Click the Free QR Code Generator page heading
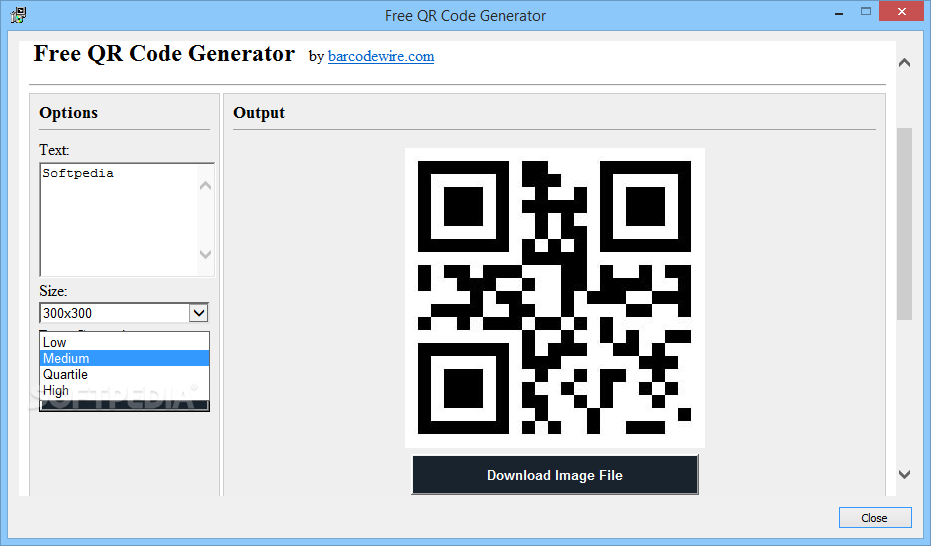The width and height of the screenshot is (931, 546). click(164, 53)
